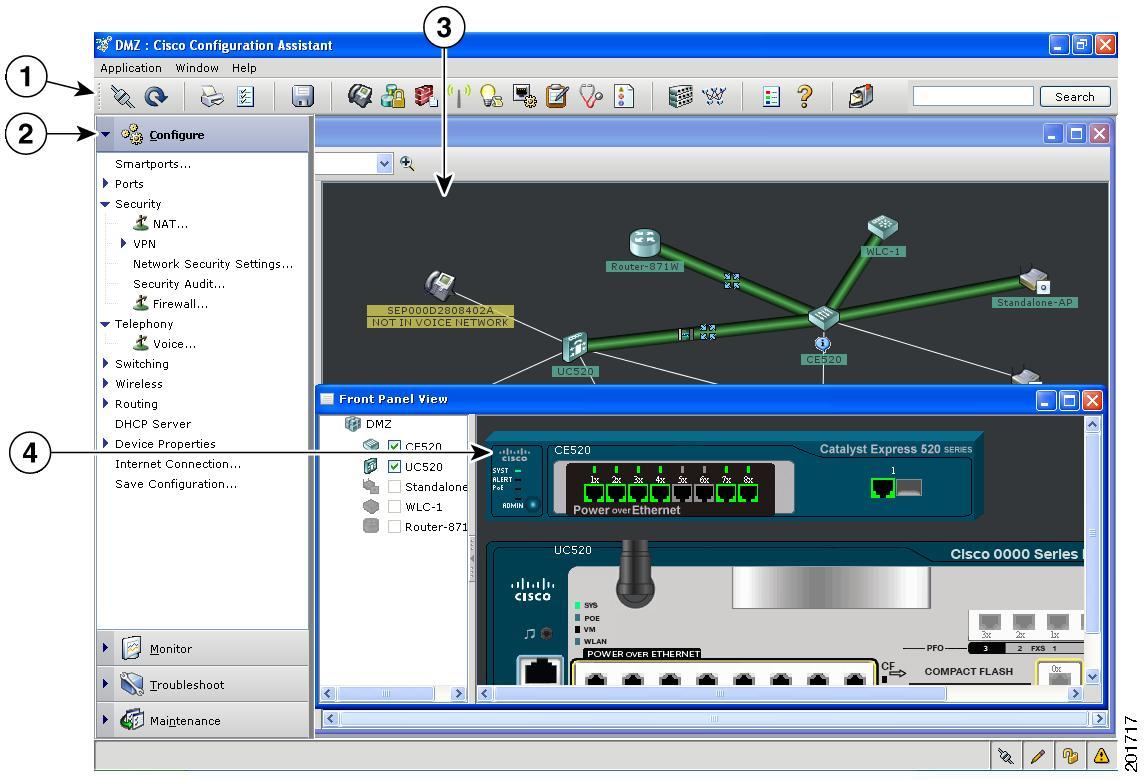
Task: Click the Legend list toolbar icon
Action: click(x=771, y=97)
